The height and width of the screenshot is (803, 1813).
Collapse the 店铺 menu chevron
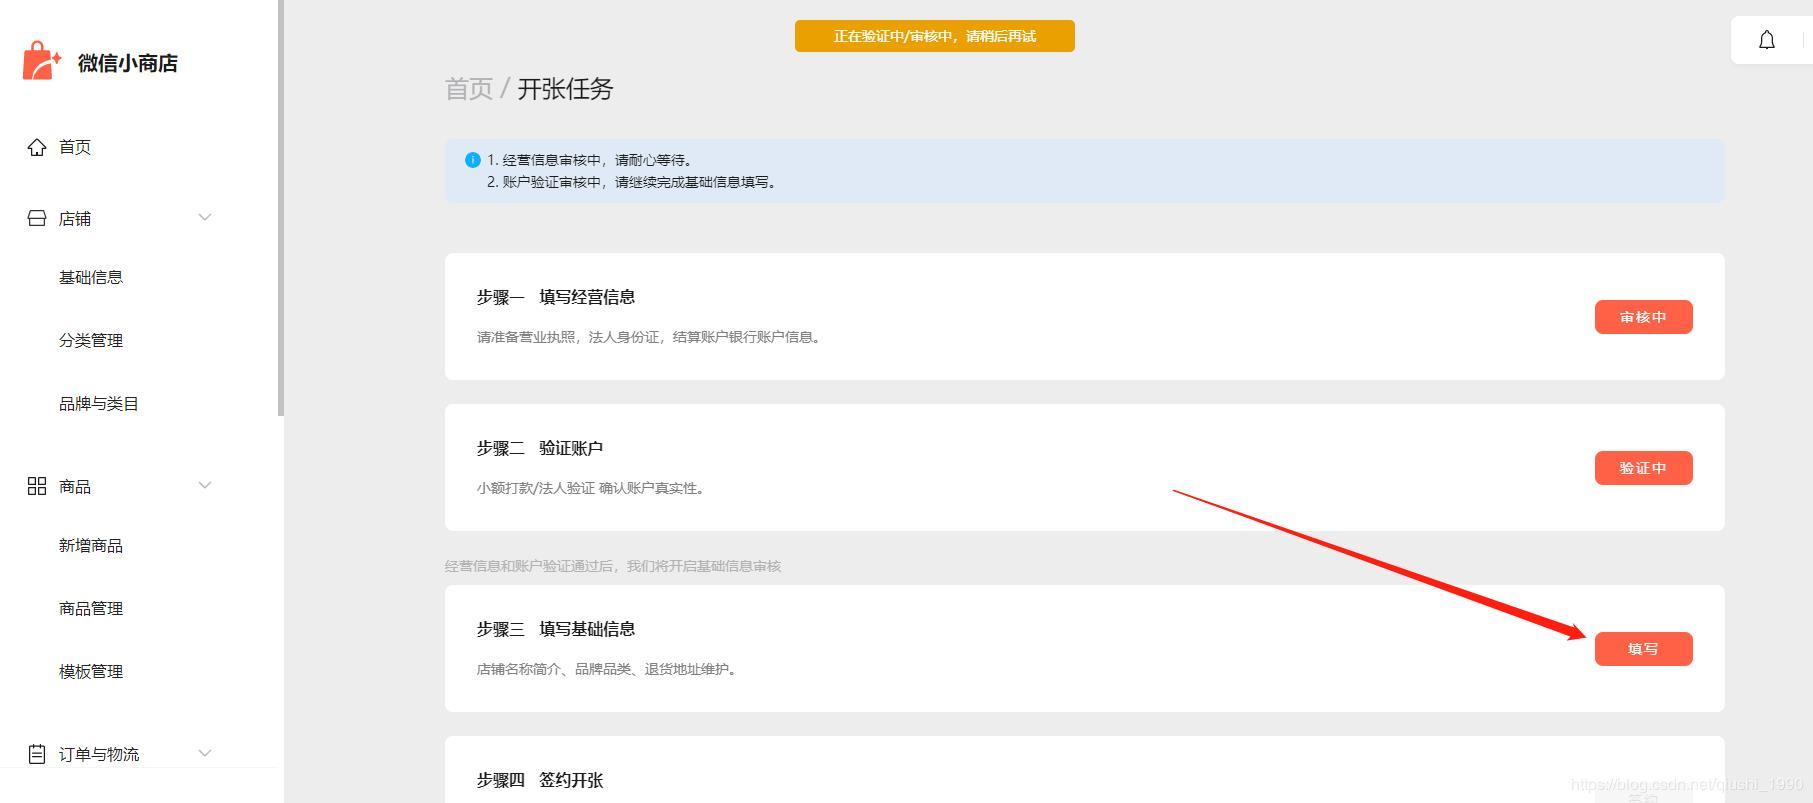[205, 218]
